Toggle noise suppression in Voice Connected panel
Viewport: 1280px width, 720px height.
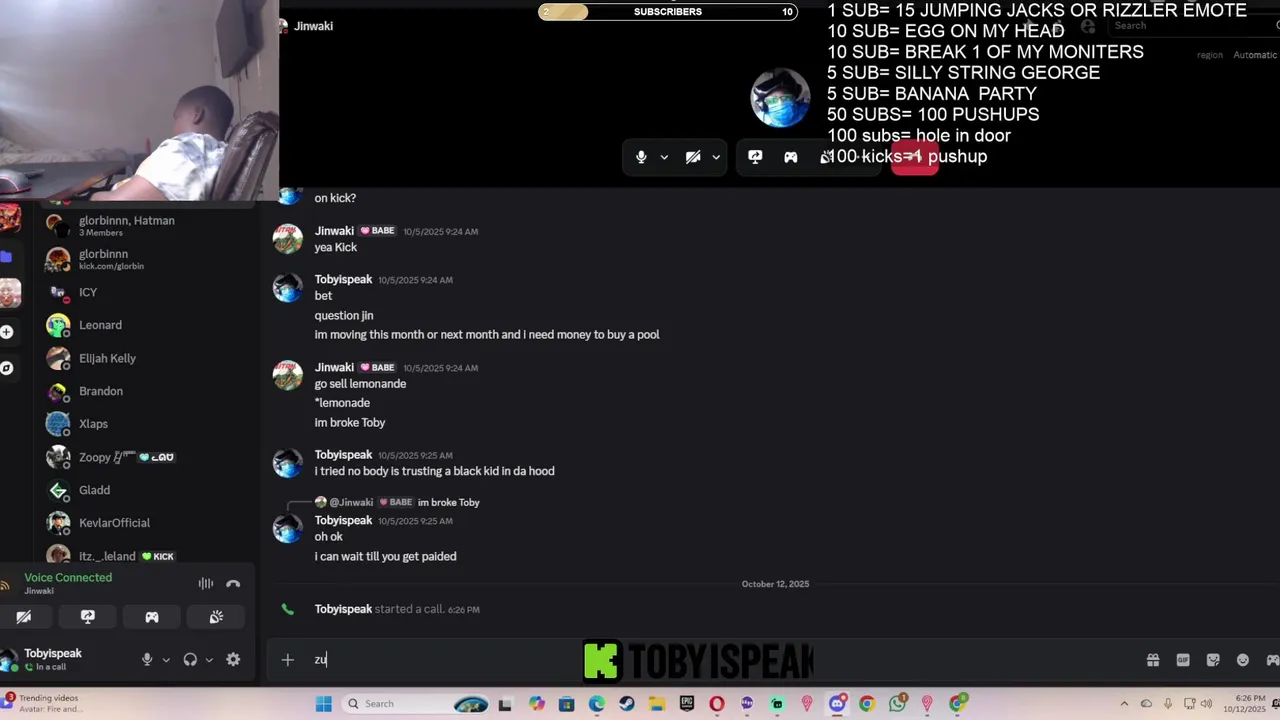(x=206, y=584)
